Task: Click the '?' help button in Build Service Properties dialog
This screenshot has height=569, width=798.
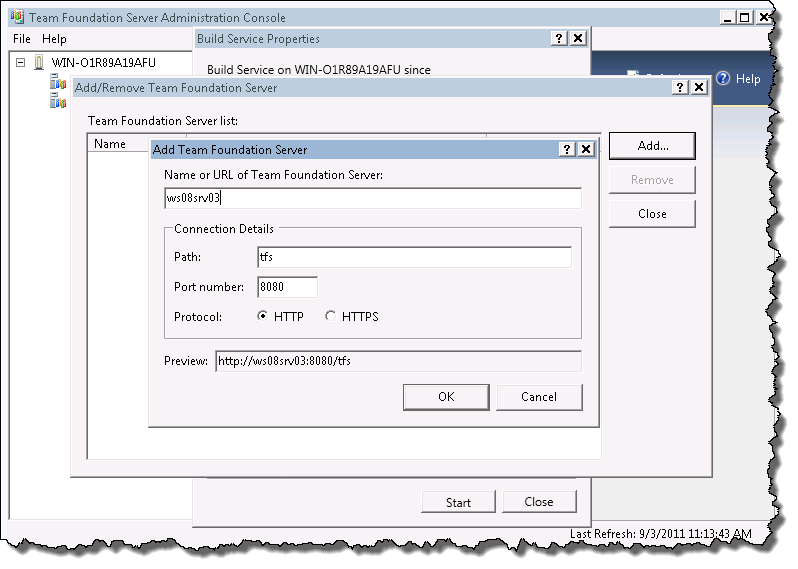Action: [x=558, y=38]
